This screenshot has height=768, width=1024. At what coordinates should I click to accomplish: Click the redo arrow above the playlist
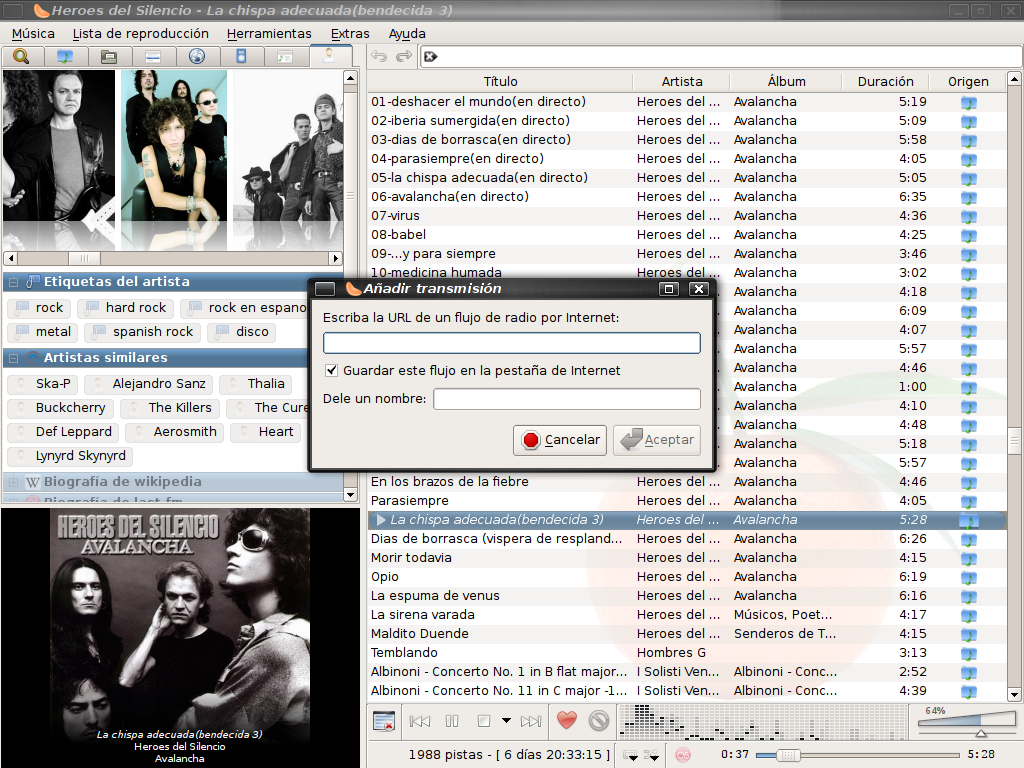(404, 56)
